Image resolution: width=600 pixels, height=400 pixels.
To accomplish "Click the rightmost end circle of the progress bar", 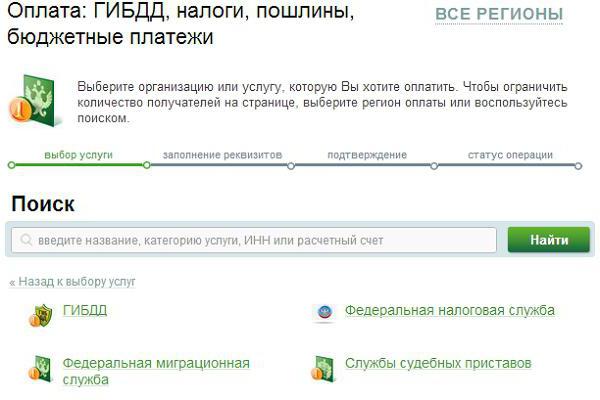I will (x=578, y=166).
